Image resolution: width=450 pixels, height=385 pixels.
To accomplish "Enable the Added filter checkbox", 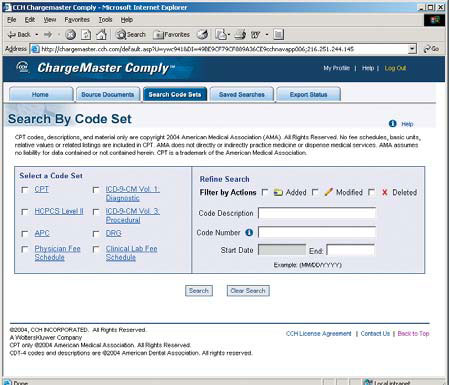I will [265, 192].
